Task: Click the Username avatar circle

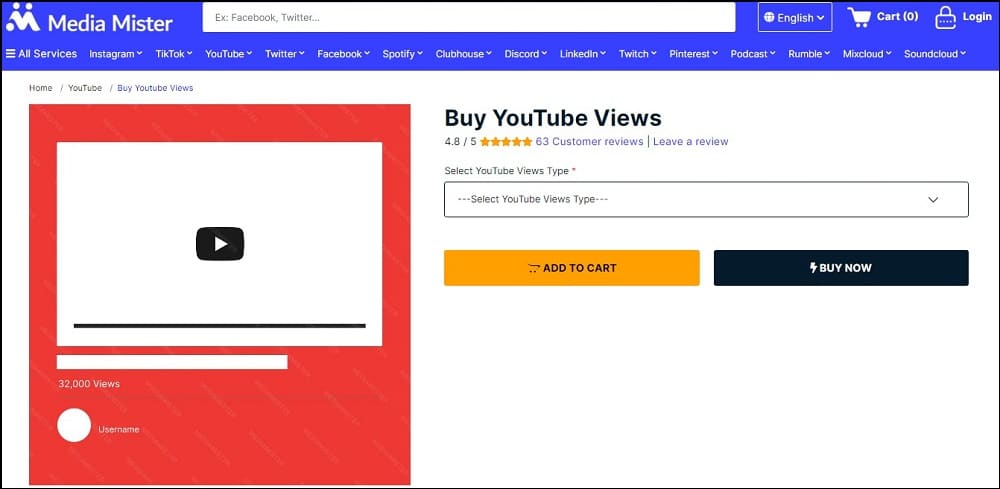Action: pos(74,425)
